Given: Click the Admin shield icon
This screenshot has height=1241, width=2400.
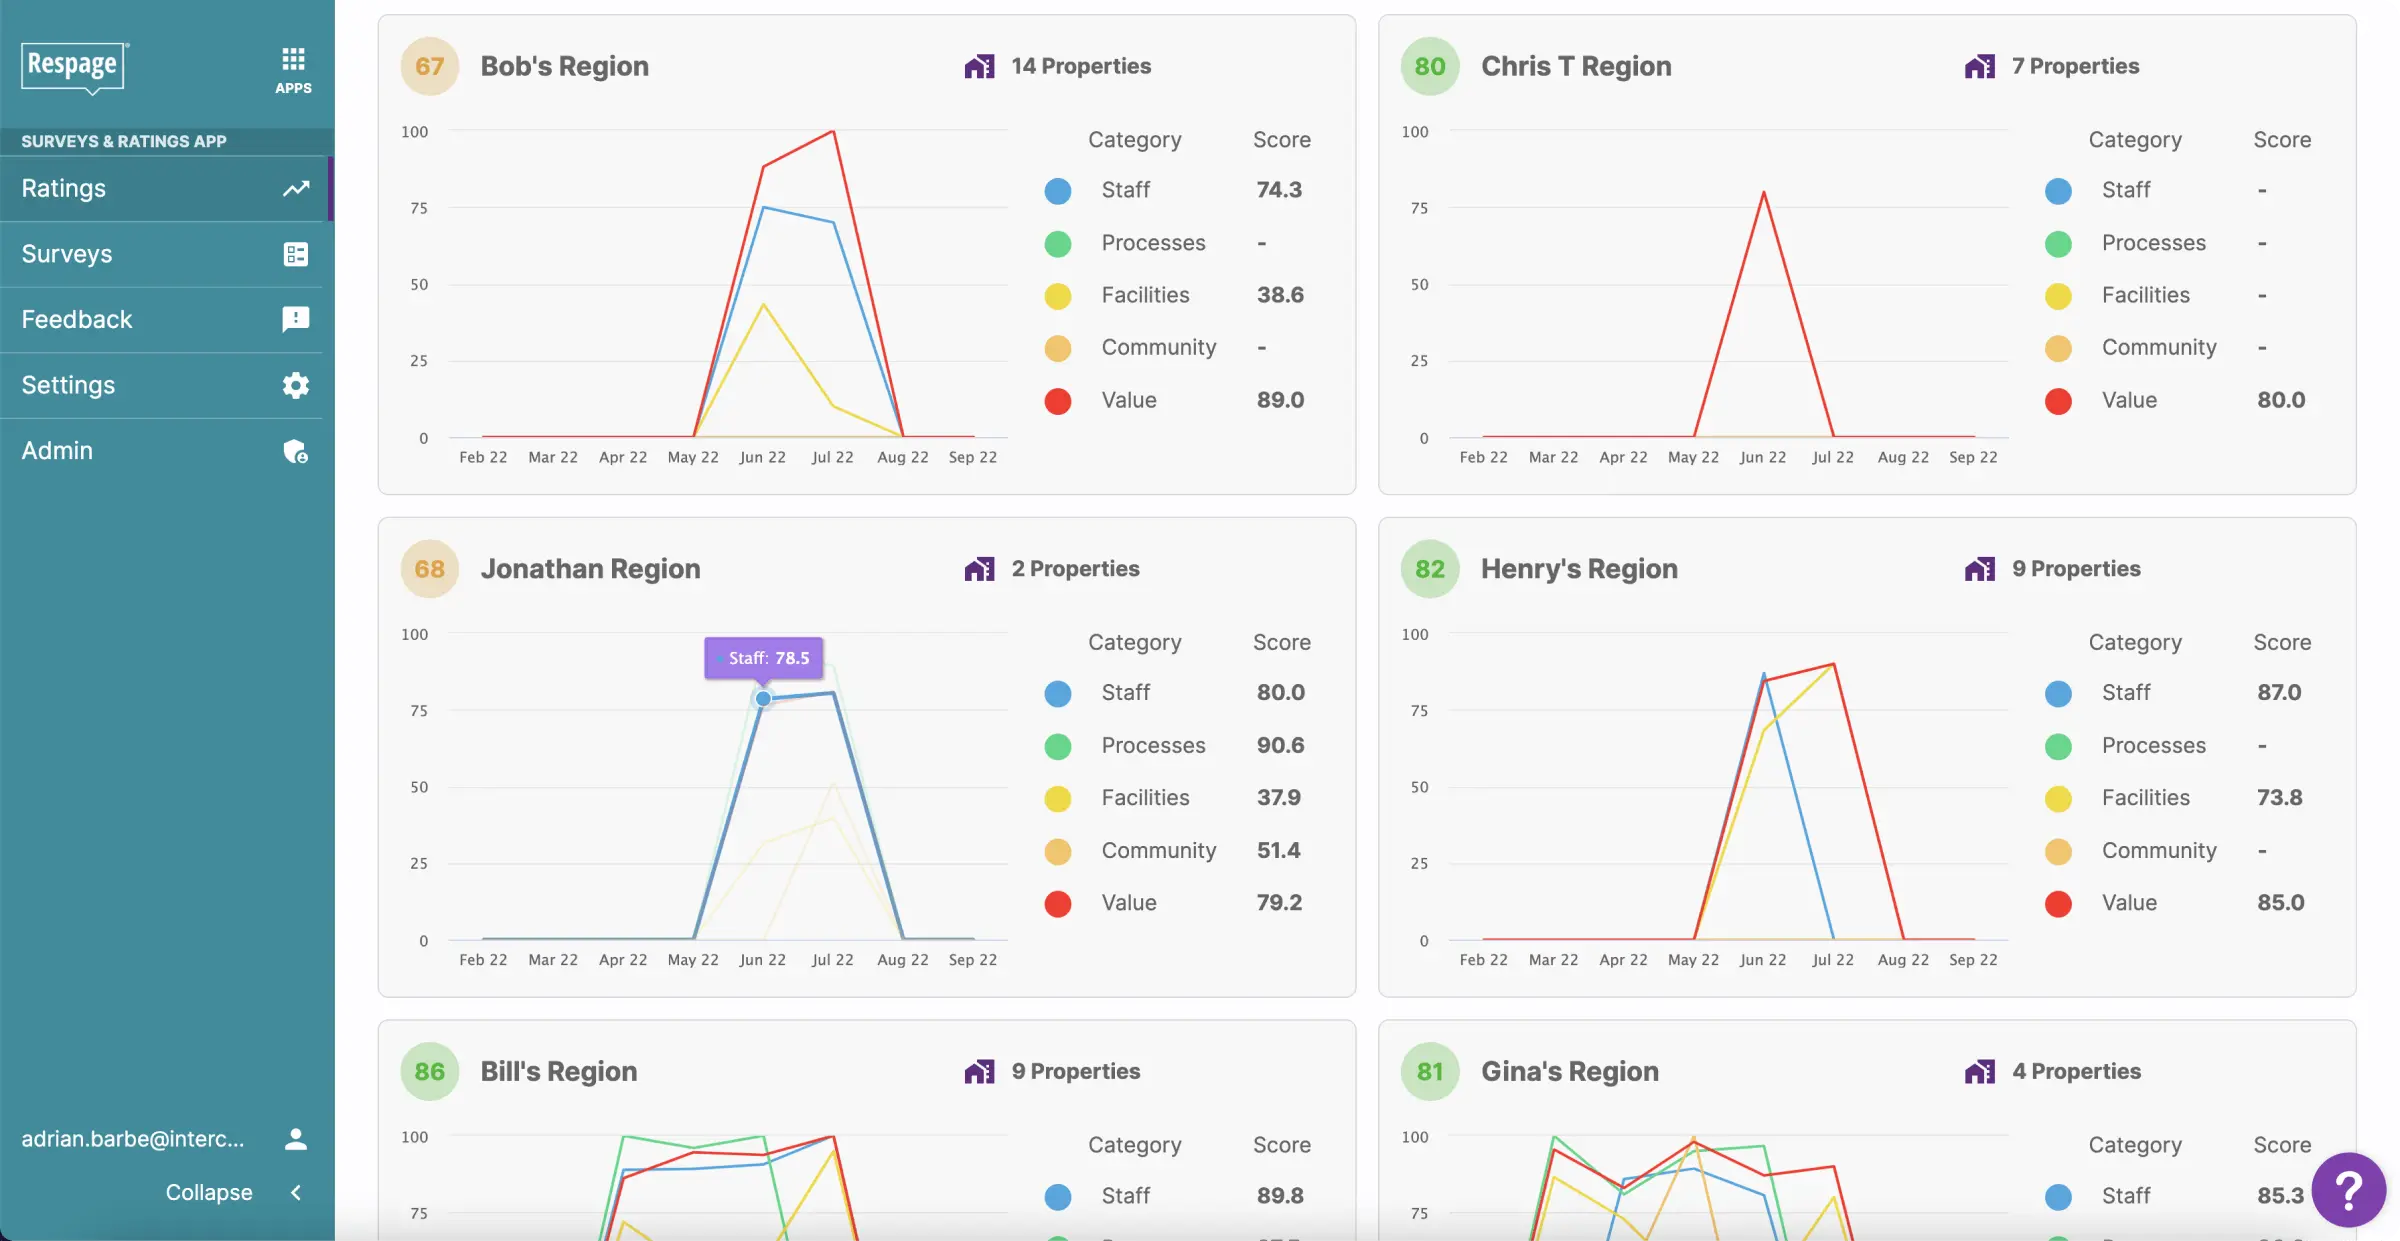Looking at the screenshot, I should pos(295,451).
